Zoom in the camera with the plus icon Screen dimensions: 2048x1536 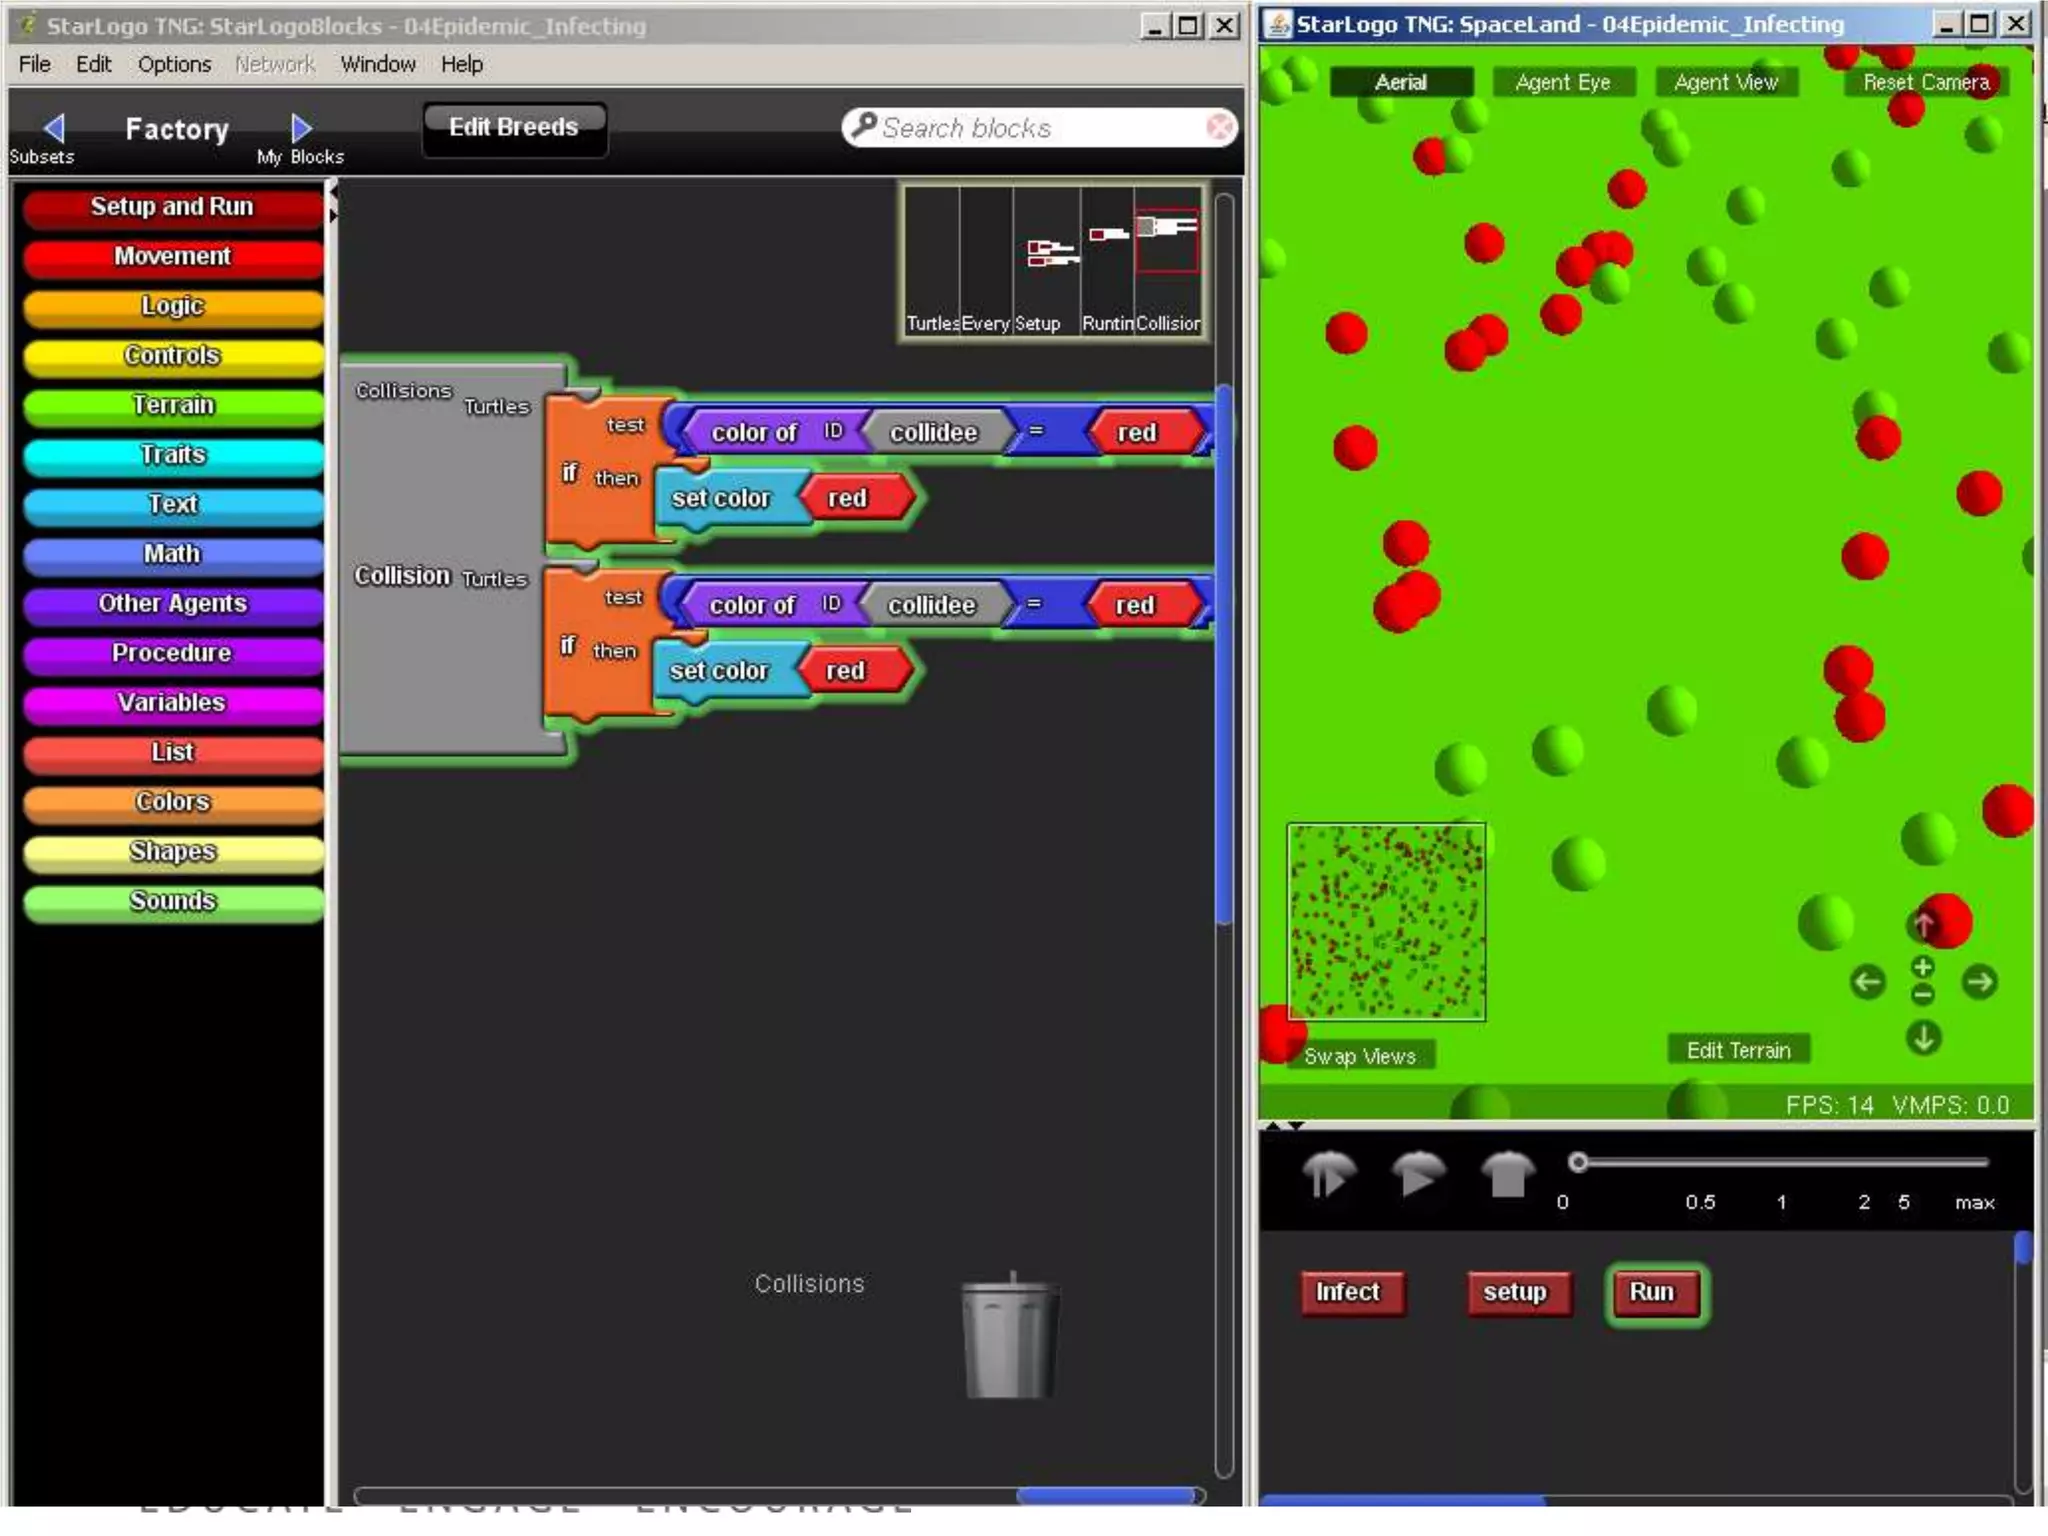(1922, 967)
